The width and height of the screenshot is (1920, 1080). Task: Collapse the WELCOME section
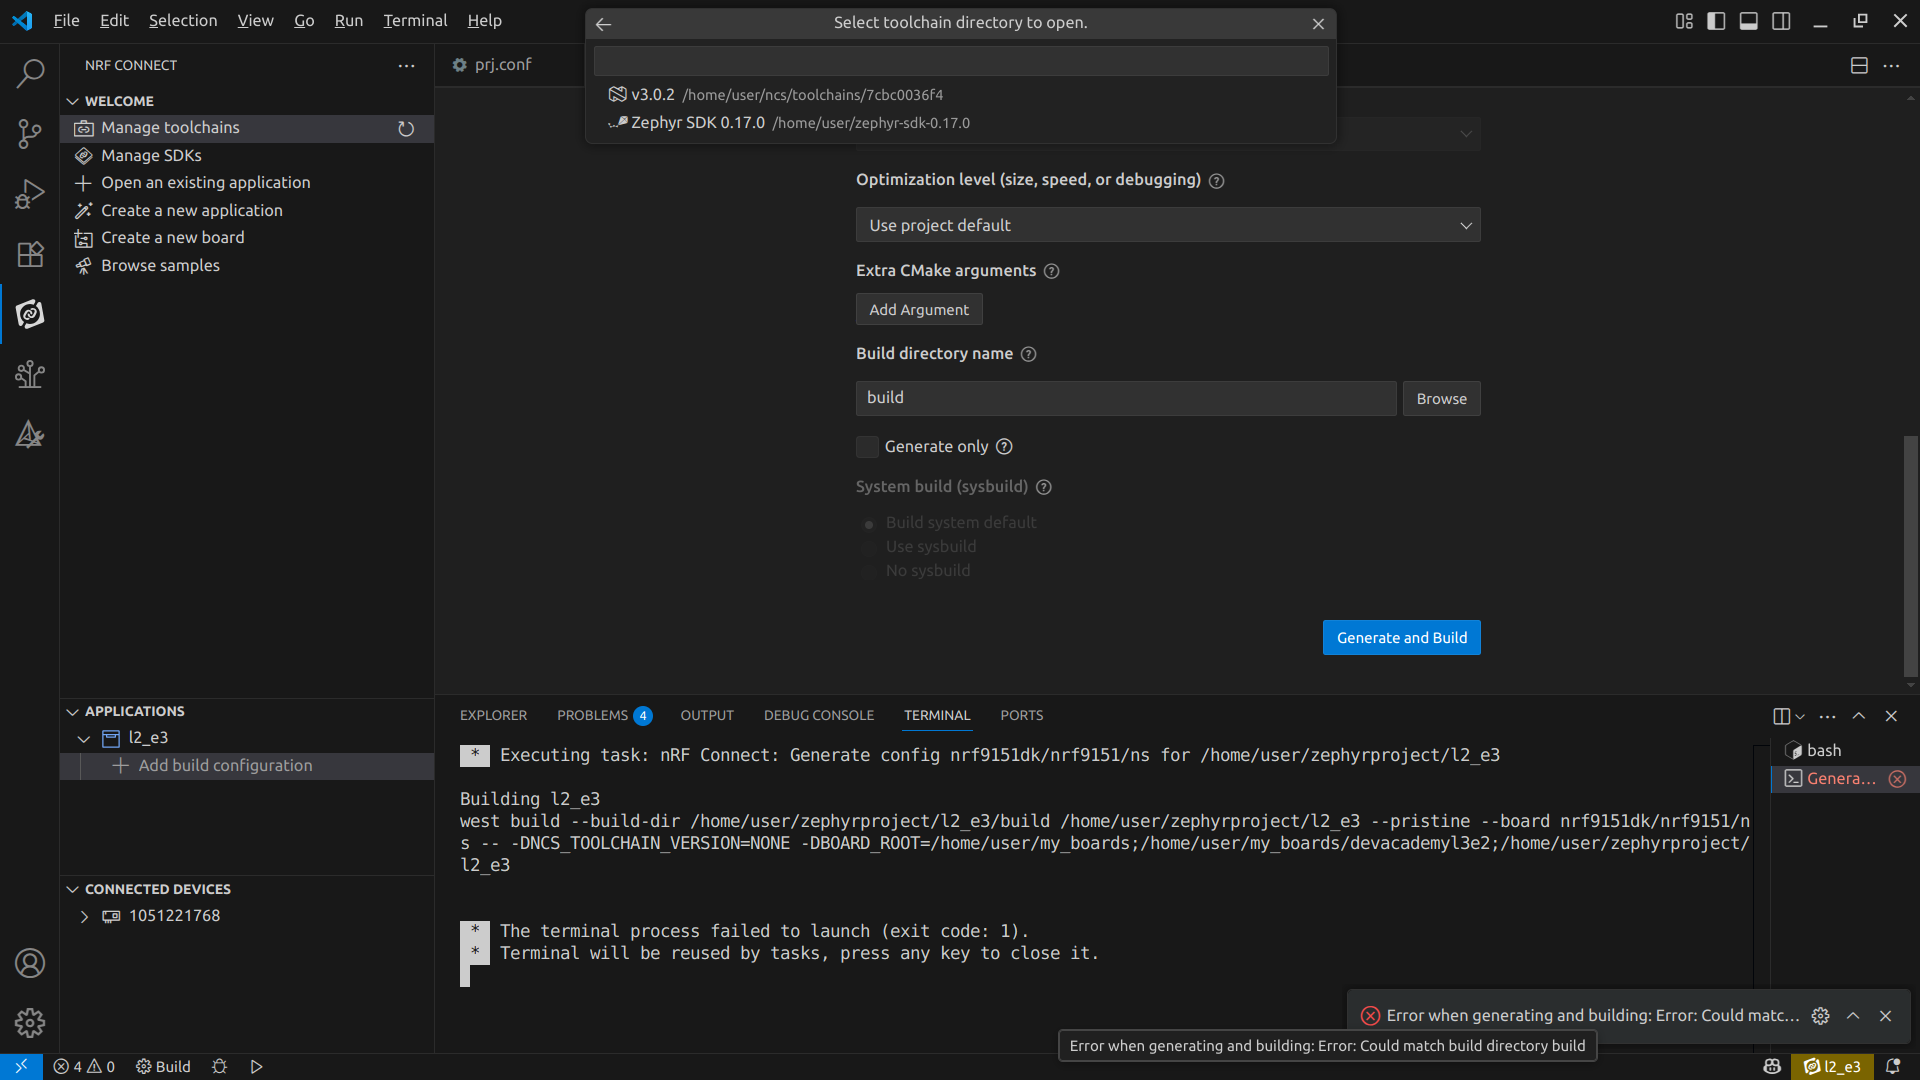click(72, 102)
